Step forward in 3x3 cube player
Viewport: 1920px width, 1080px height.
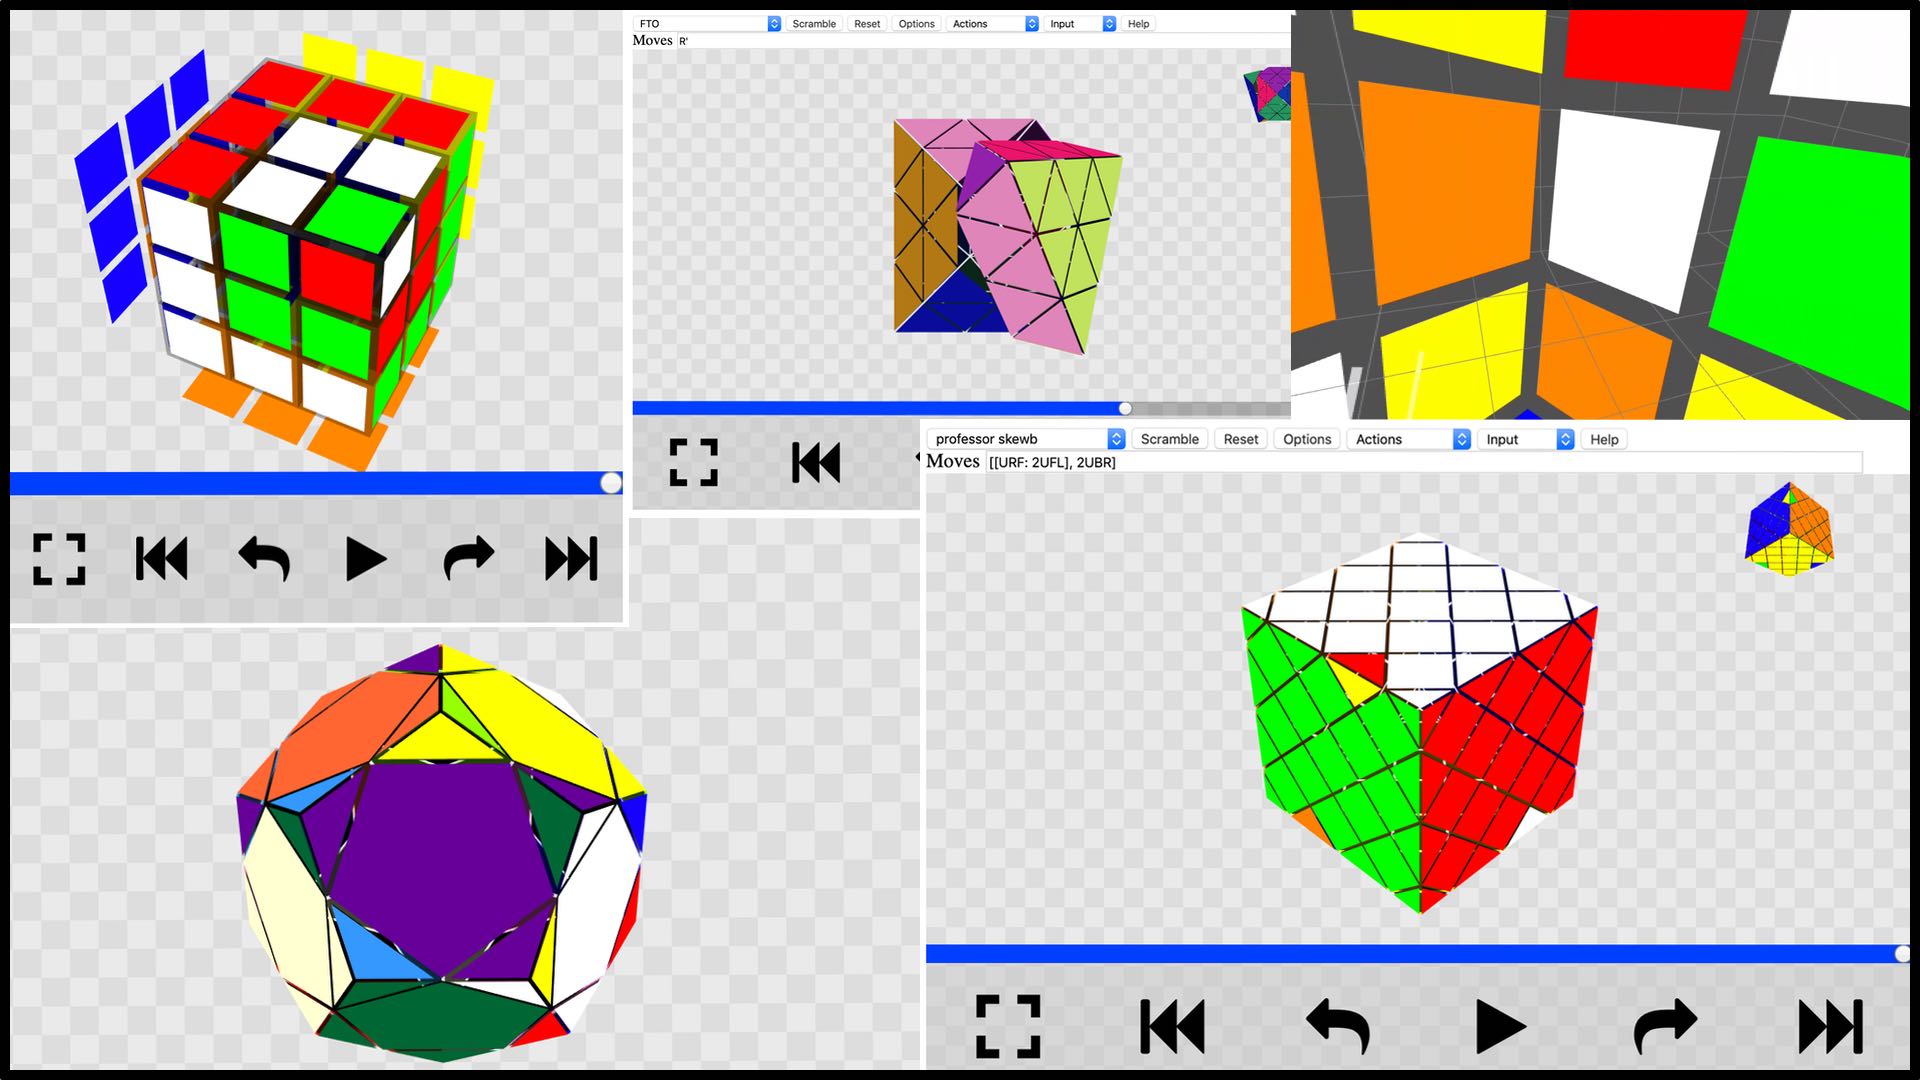pos(469,558)
